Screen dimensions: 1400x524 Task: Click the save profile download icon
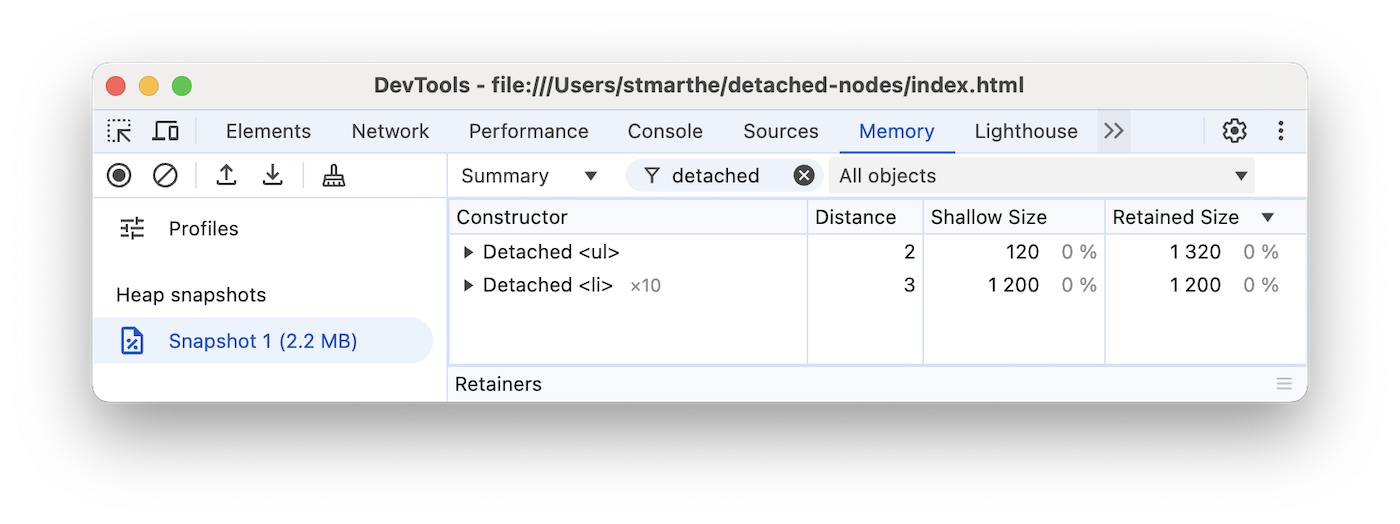(272, 176)
